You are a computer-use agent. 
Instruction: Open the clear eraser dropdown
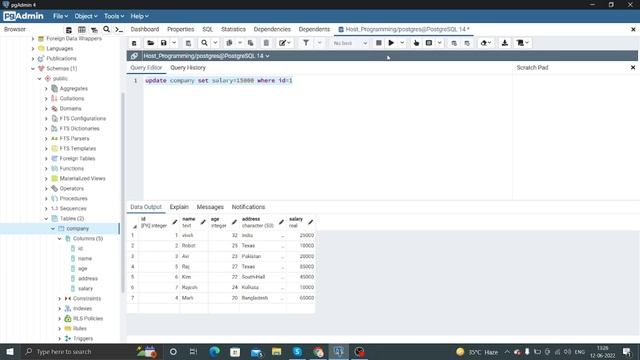(x=486, y=43)
